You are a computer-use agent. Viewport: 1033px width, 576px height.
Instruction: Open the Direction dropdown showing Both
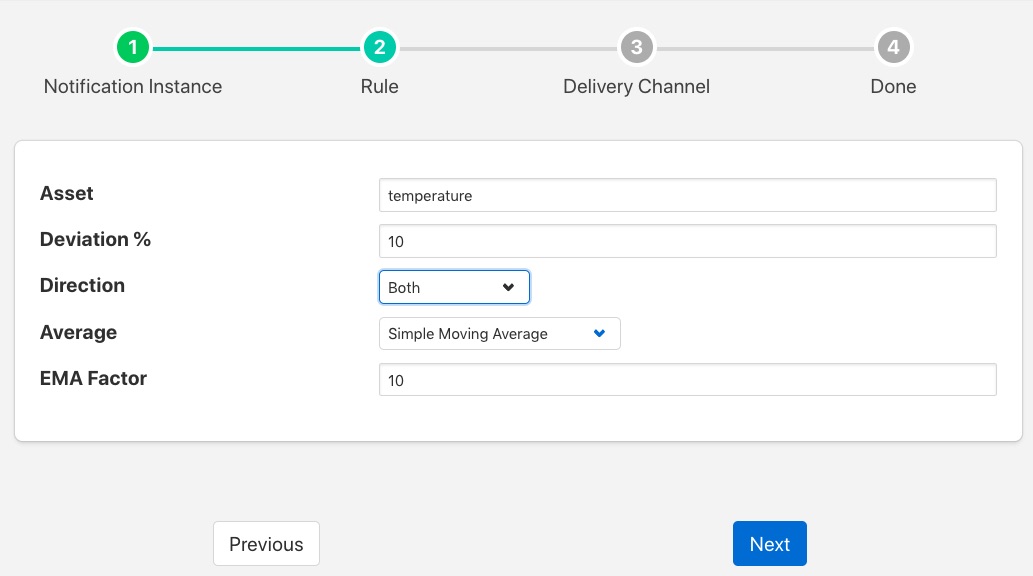(454, 287)
